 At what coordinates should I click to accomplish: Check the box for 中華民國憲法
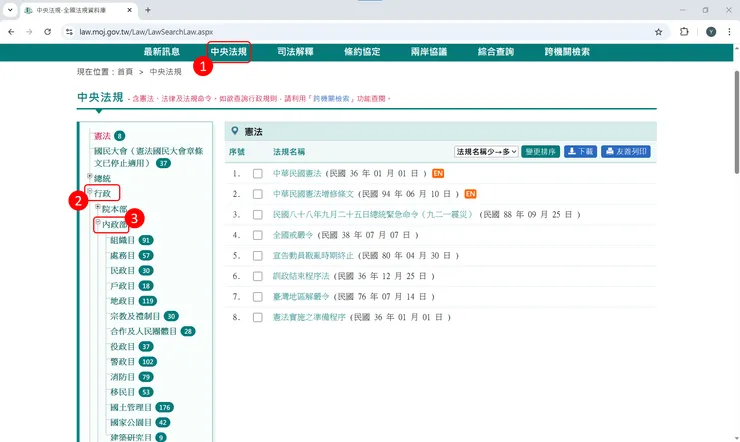pyautogui.click(x=258, y=173)
